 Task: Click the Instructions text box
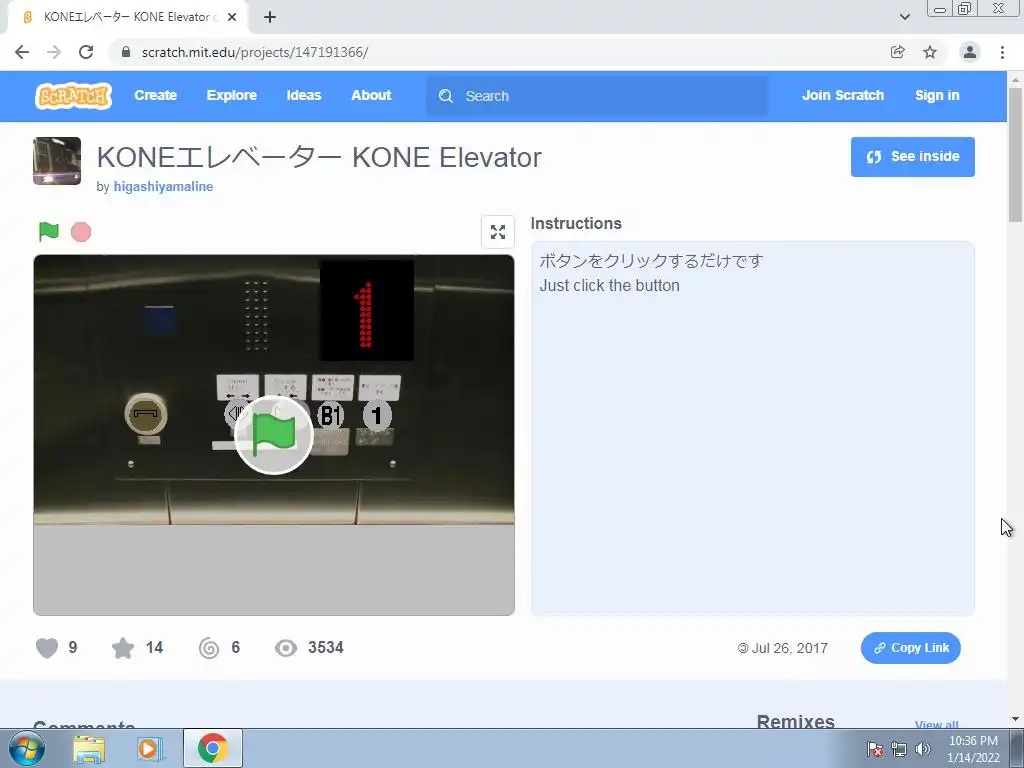coord(752,428)
